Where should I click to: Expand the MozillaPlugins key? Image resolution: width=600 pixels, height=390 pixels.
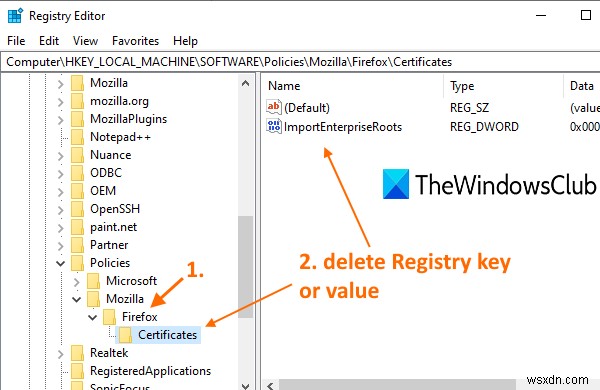tap(60, 119)
